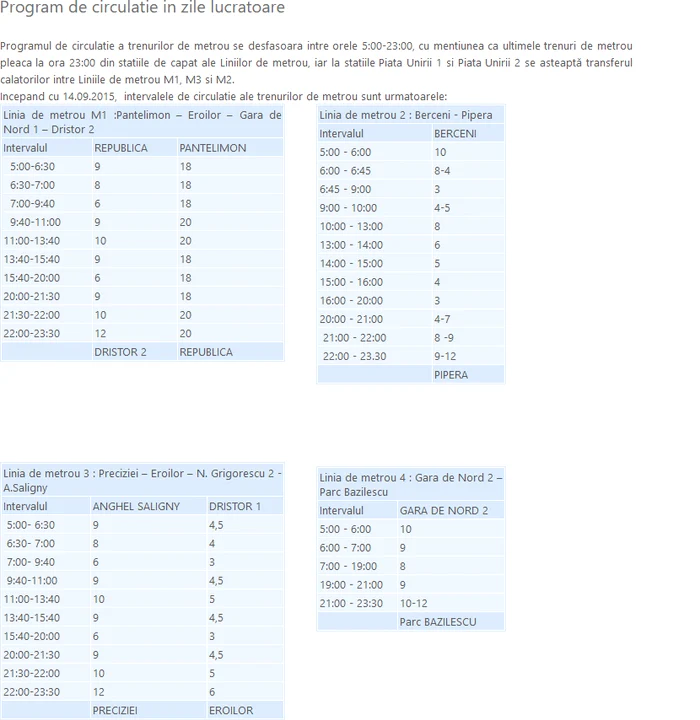
Task: Click the Linia de metrou 3 table title
Action: pos(141,480)
